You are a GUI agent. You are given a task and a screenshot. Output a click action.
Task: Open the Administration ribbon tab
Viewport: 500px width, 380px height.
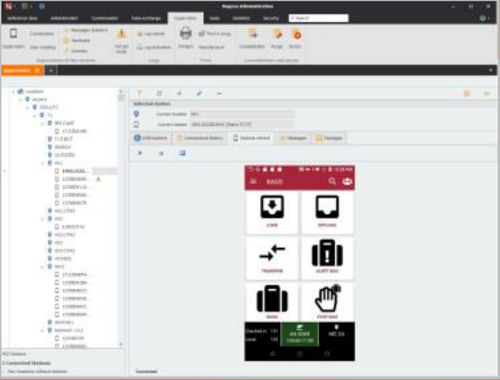point(64,18)
